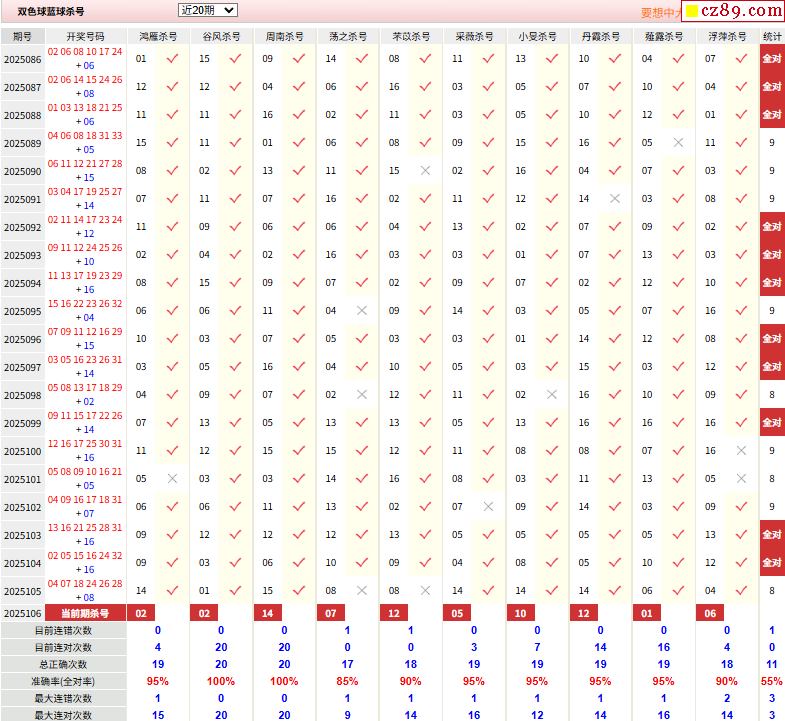Click the 浮萍杀号 column header

(727, 36)
